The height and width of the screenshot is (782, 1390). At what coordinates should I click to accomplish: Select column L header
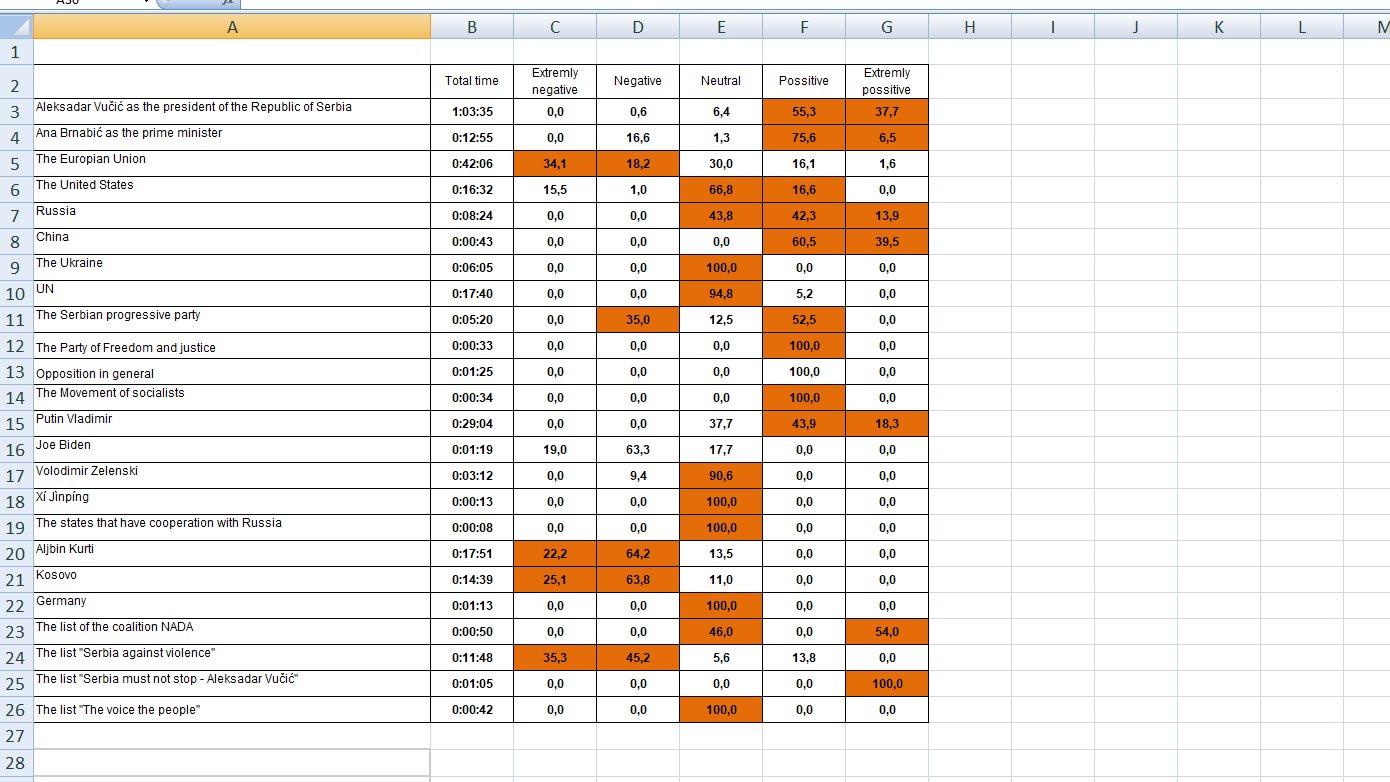coord(1302,27)
